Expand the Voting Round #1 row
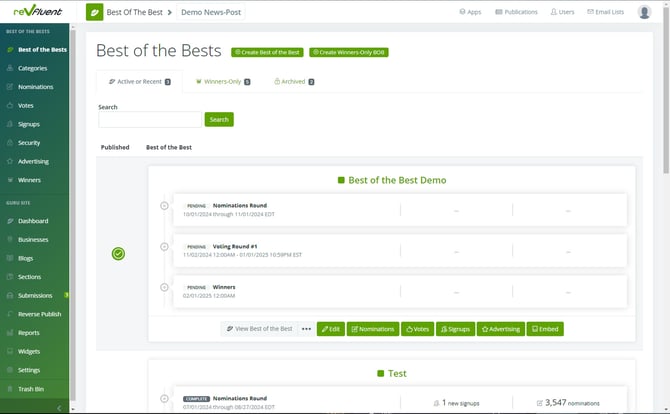The image size is (670, 414). [164, 247]
